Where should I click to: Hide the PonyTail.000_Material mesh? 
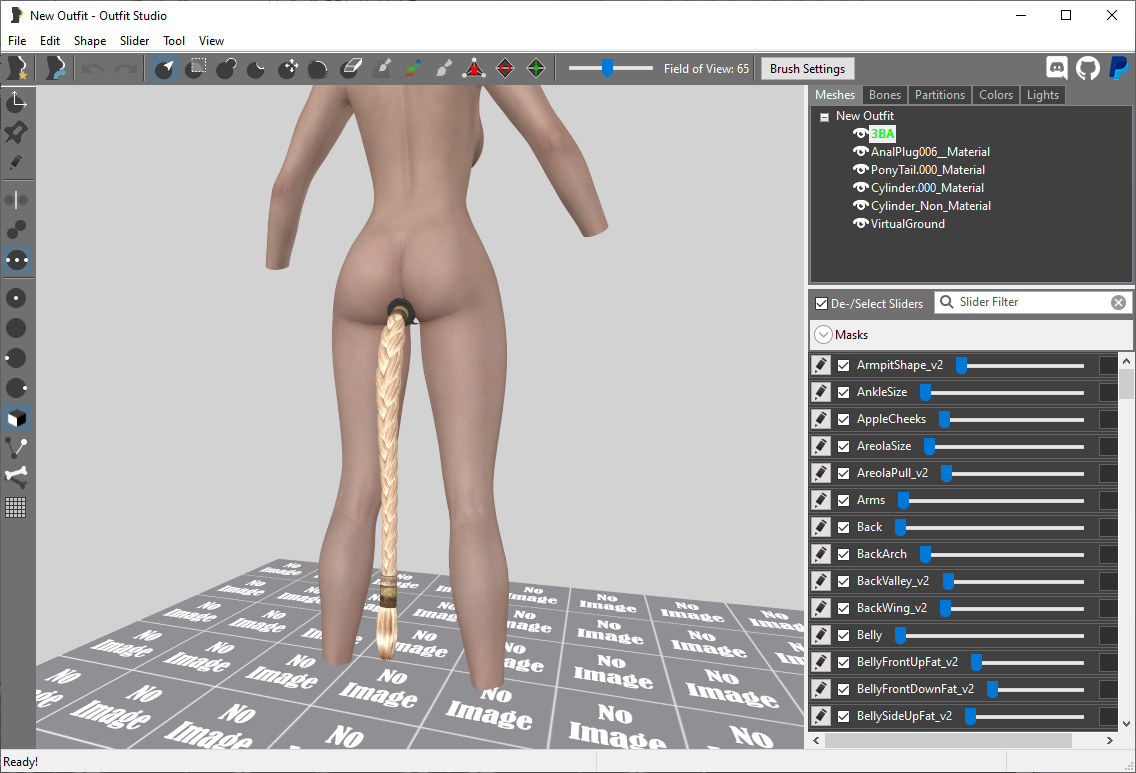click(x=860, y=170)
